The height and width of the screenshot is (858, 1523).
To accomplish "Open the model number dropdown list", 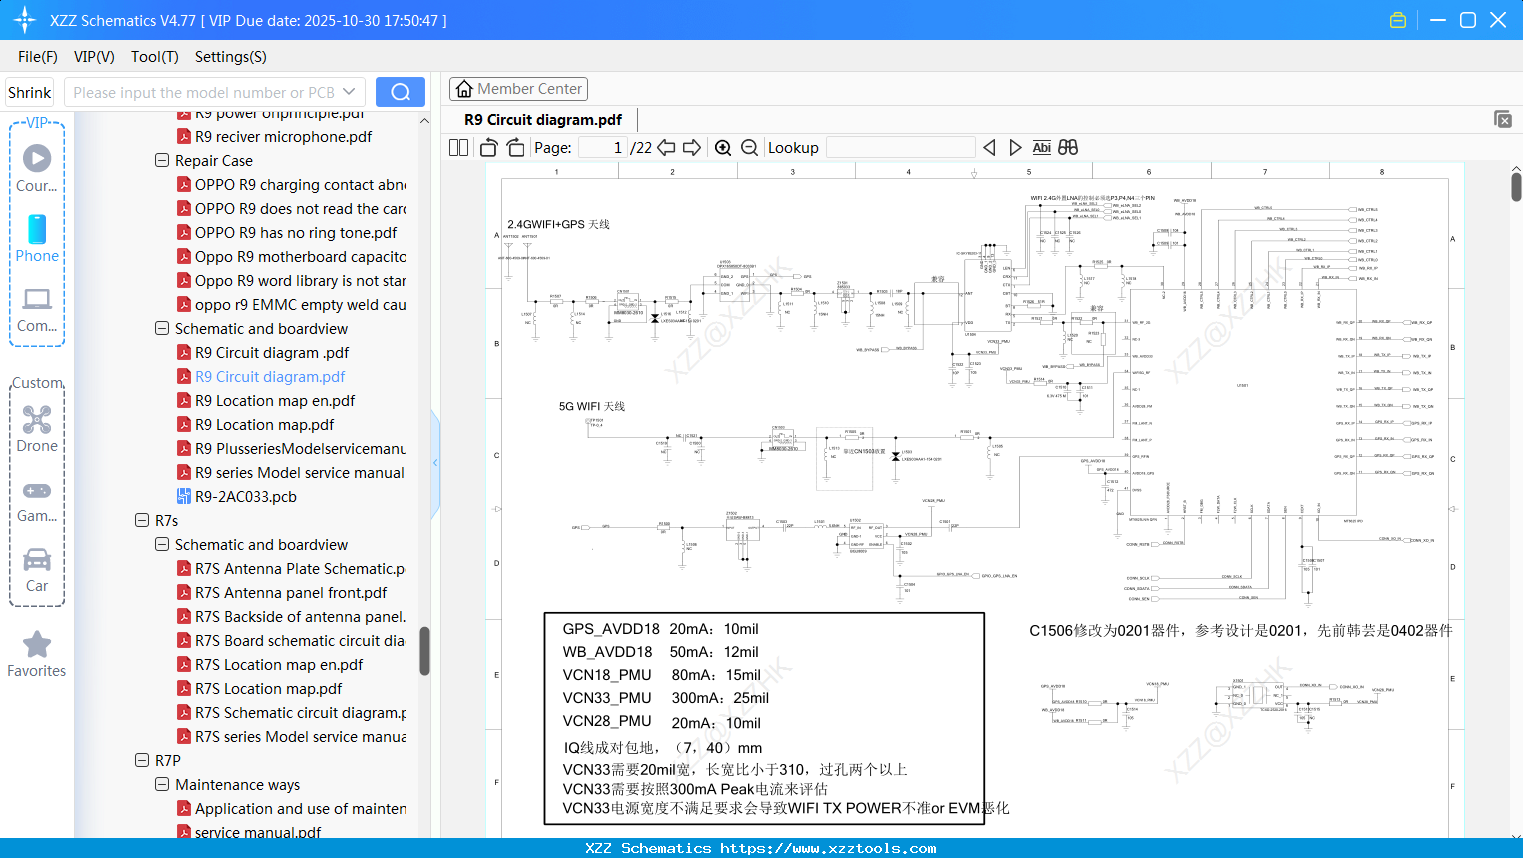I will coord(348,91).
